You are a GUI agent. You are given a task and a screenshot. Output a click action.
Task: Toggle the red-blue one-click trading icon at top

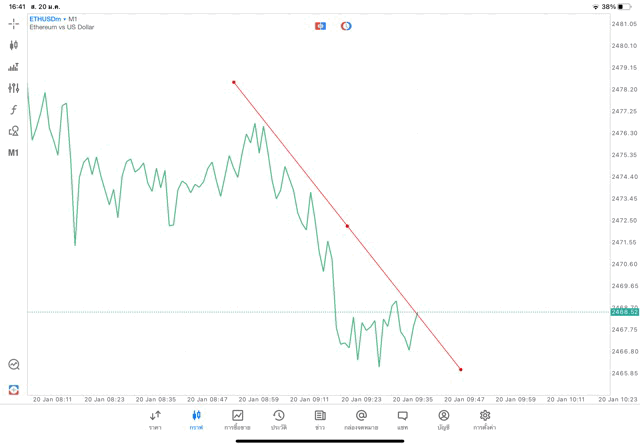click(x=320, y=25)
